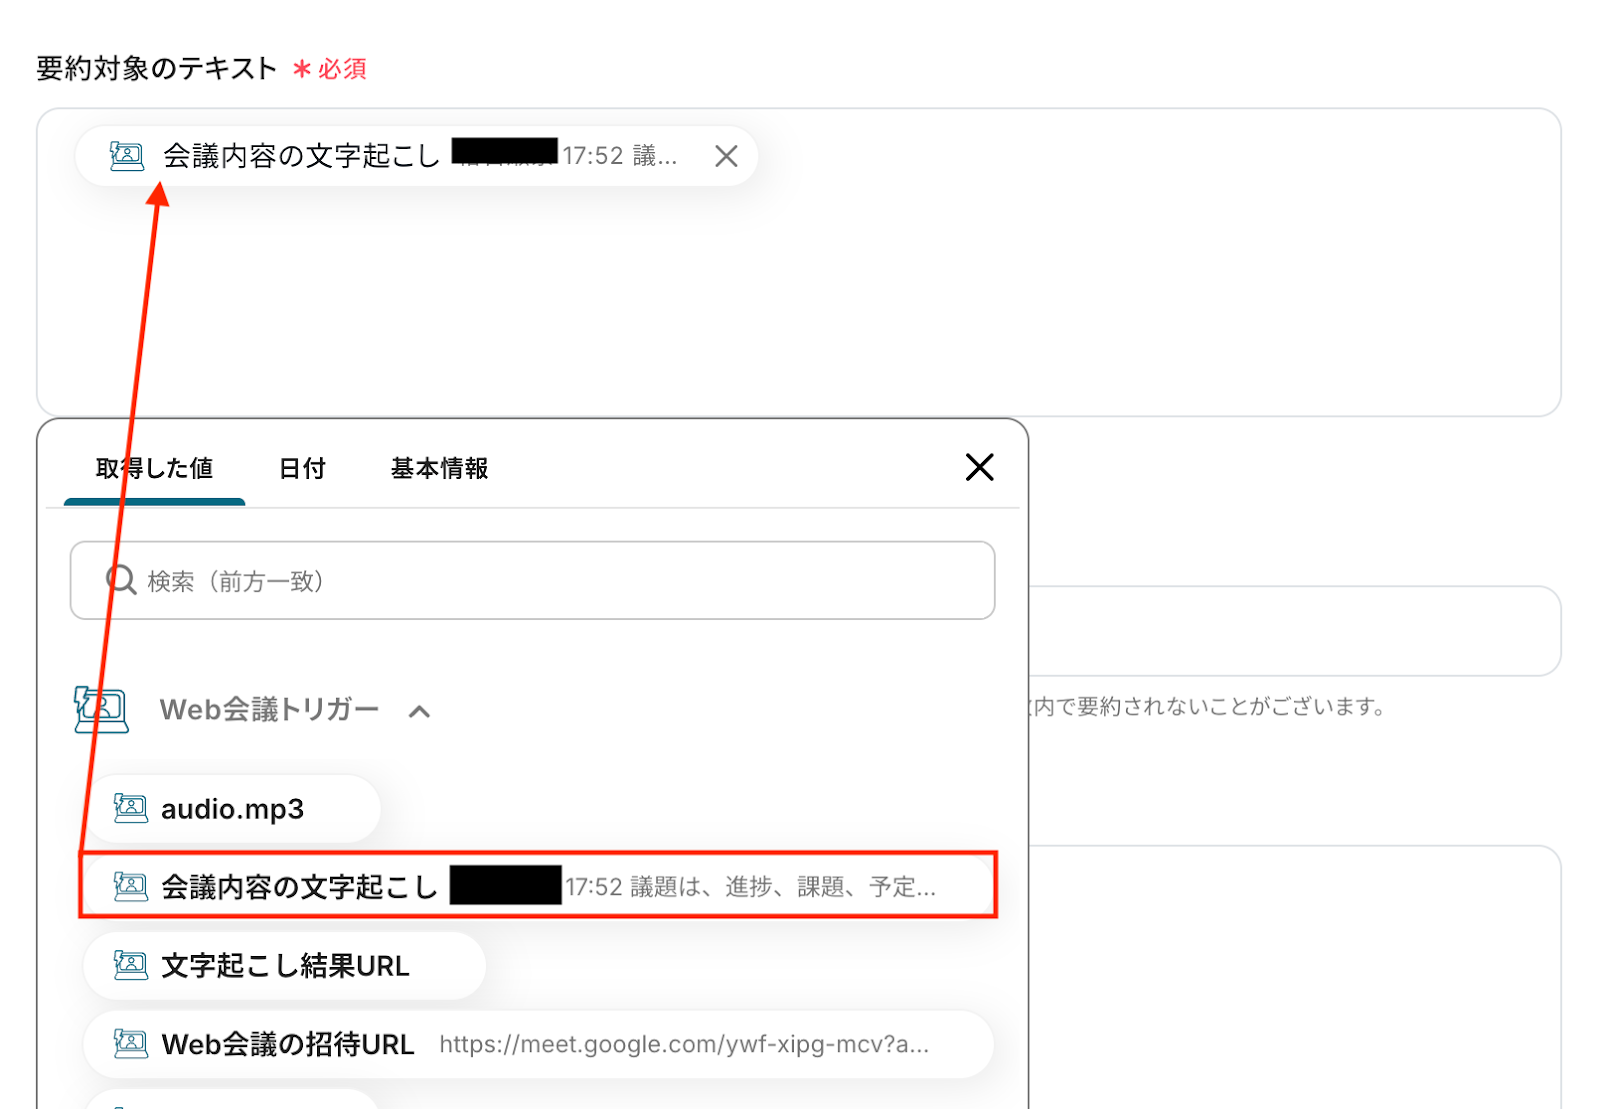Click the 文字起こし結果URL item icon
1600x1109 pixels.
(x=130, y=965)
